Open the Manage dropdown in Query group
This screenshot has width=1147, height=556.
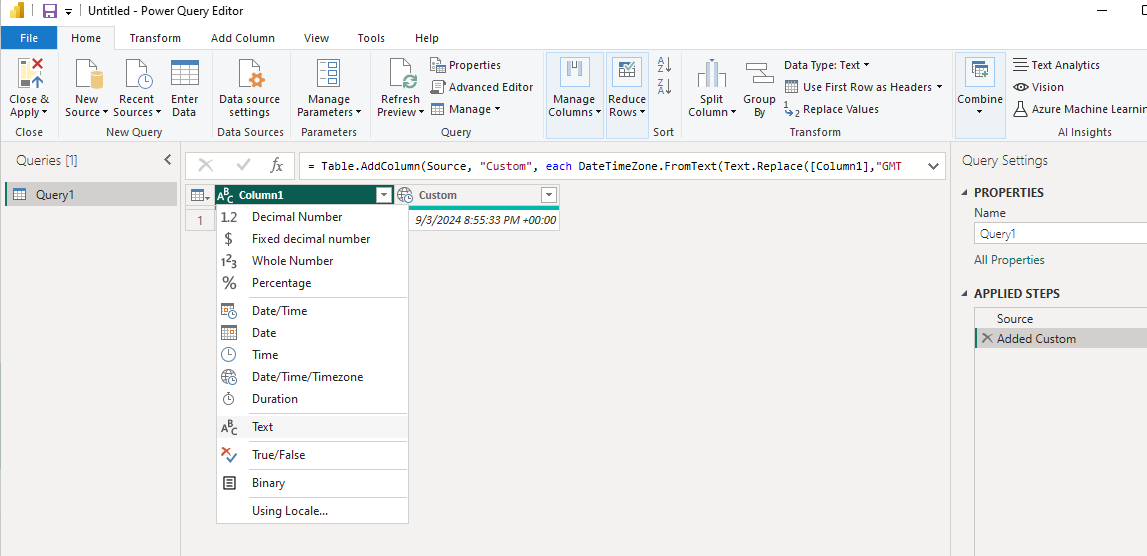tap(465, 109)
